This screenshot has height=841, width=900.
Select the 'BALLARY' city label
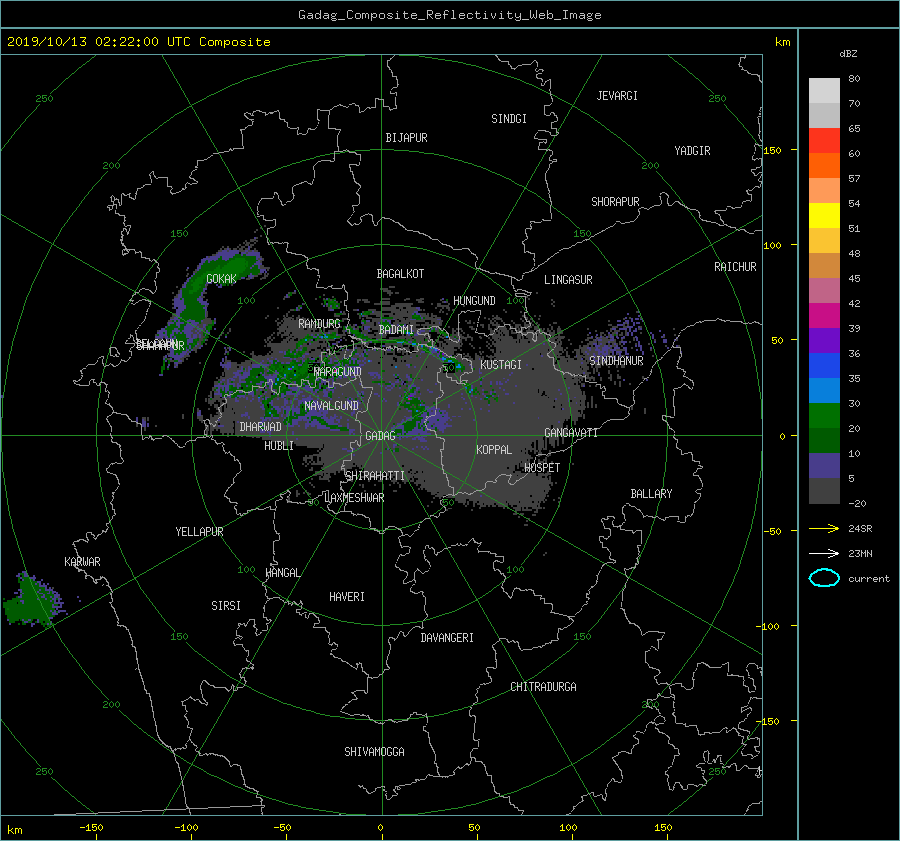[651, 494]
